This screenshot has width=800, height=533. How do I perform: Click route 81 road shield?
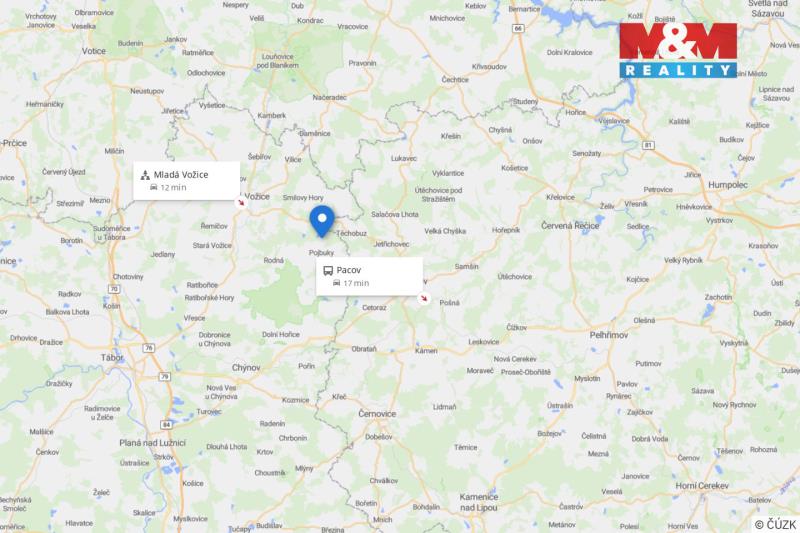click(x=648, y=145)
